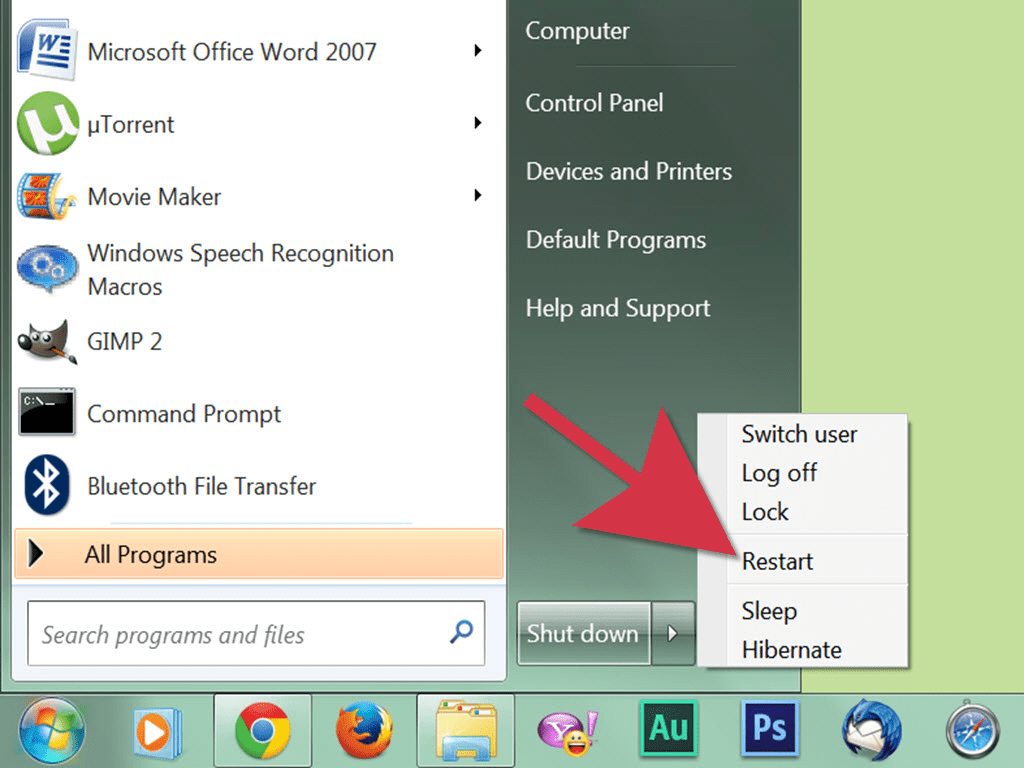Open GIMP 2
The image size is (1024, 768).
[x=124, y=341]
